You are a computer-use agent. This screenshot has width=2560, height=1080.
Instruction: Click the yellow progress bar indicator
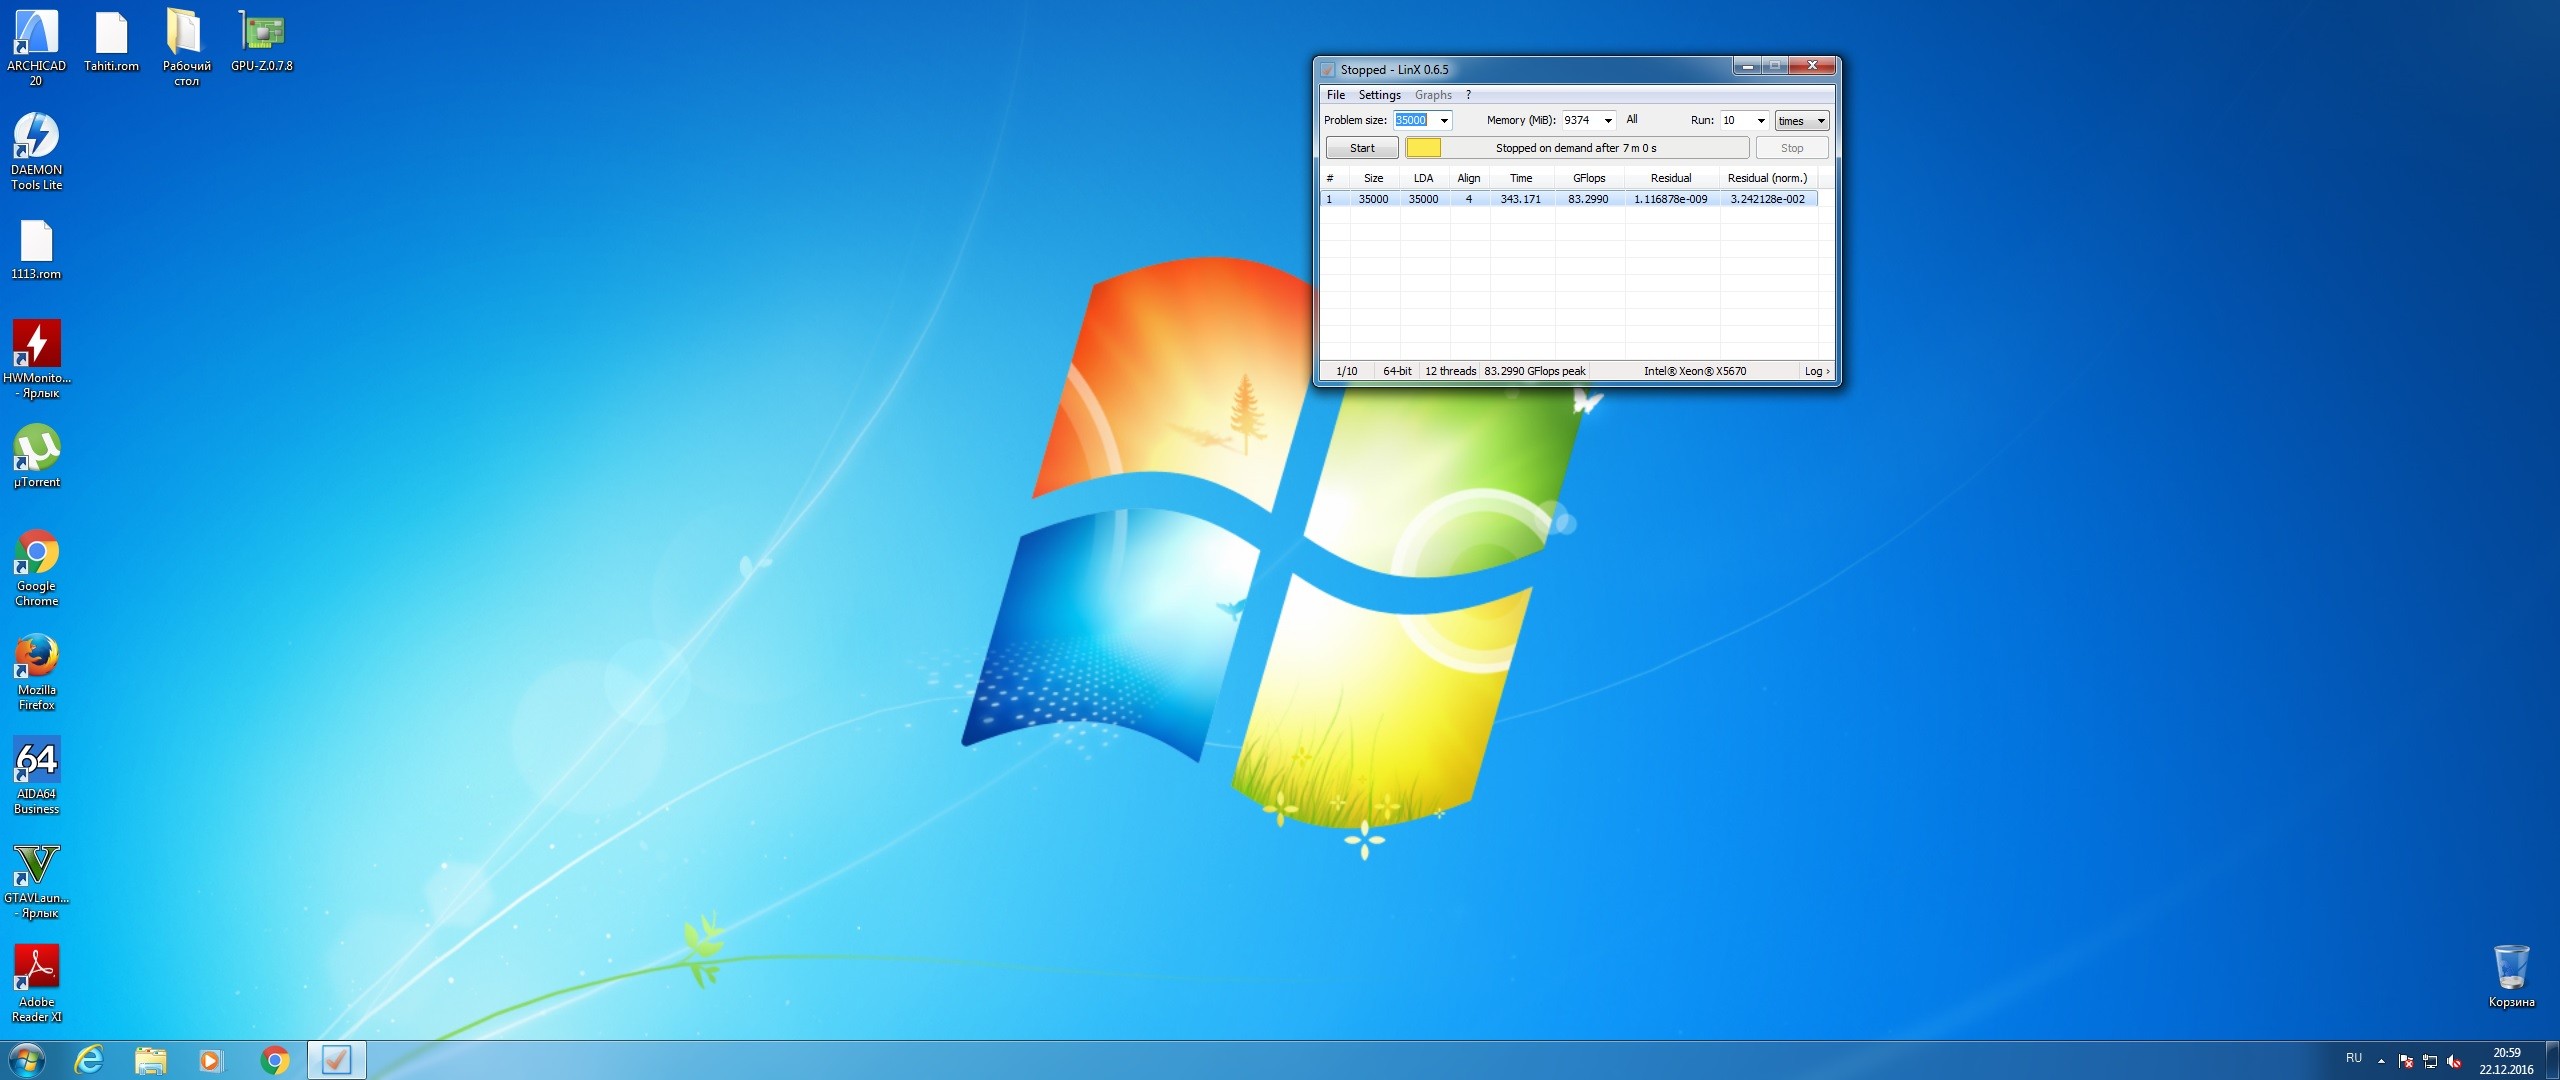click(x=1423, y=148)
